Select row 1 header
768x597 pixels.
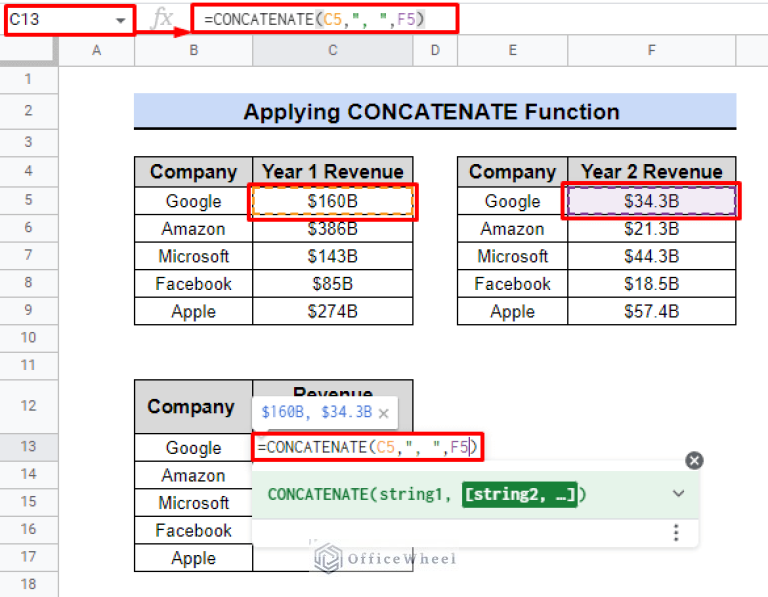pyautogui.click(x=28, y=79)
